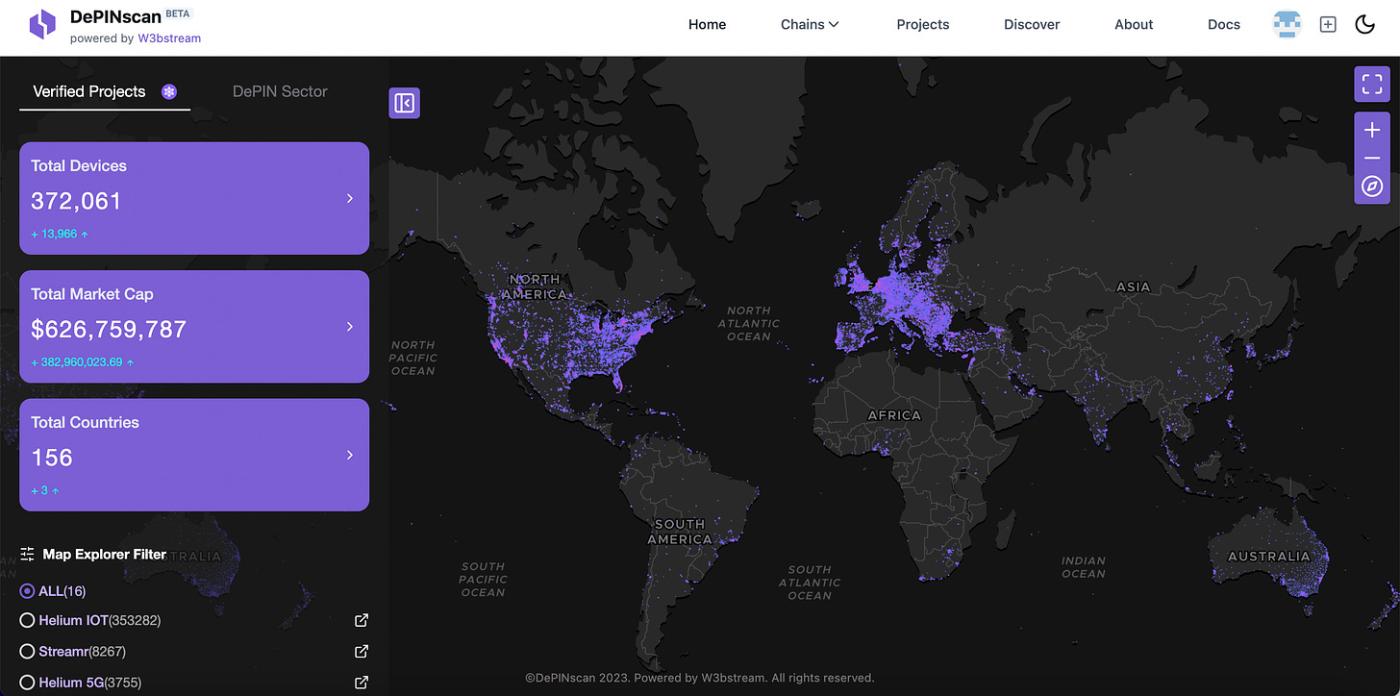Expand the Total Market Cap card

[349, 327]
